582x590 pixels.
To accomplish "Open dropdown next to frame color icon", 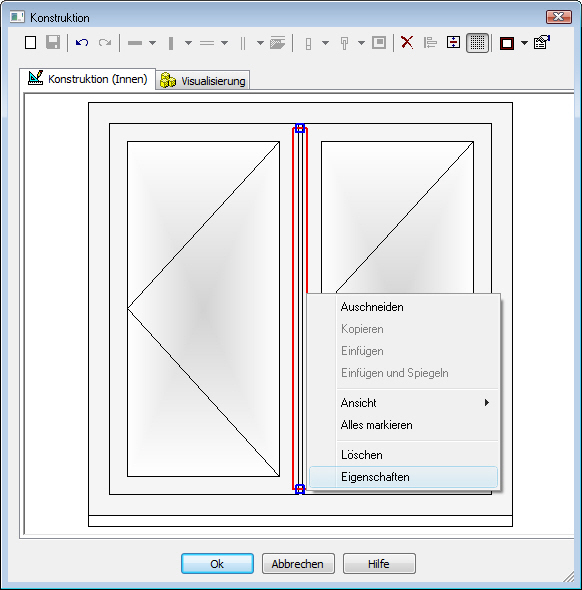I will (x=524, y=43).
